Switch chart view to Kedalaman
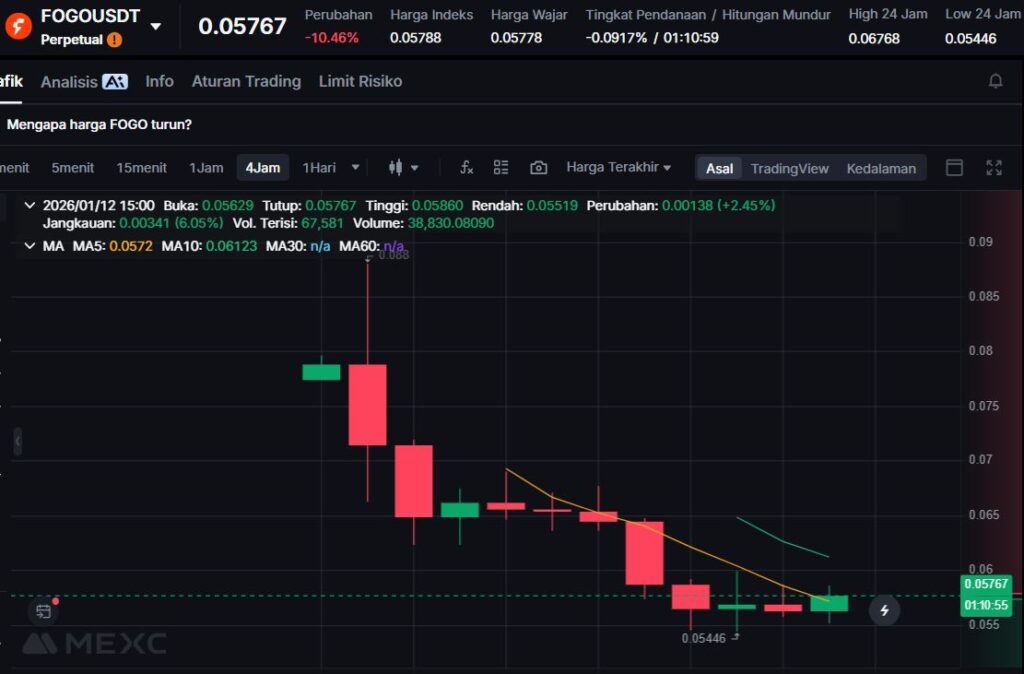Viewport: 1024px width, 674px height. click(x=880, y=168)
